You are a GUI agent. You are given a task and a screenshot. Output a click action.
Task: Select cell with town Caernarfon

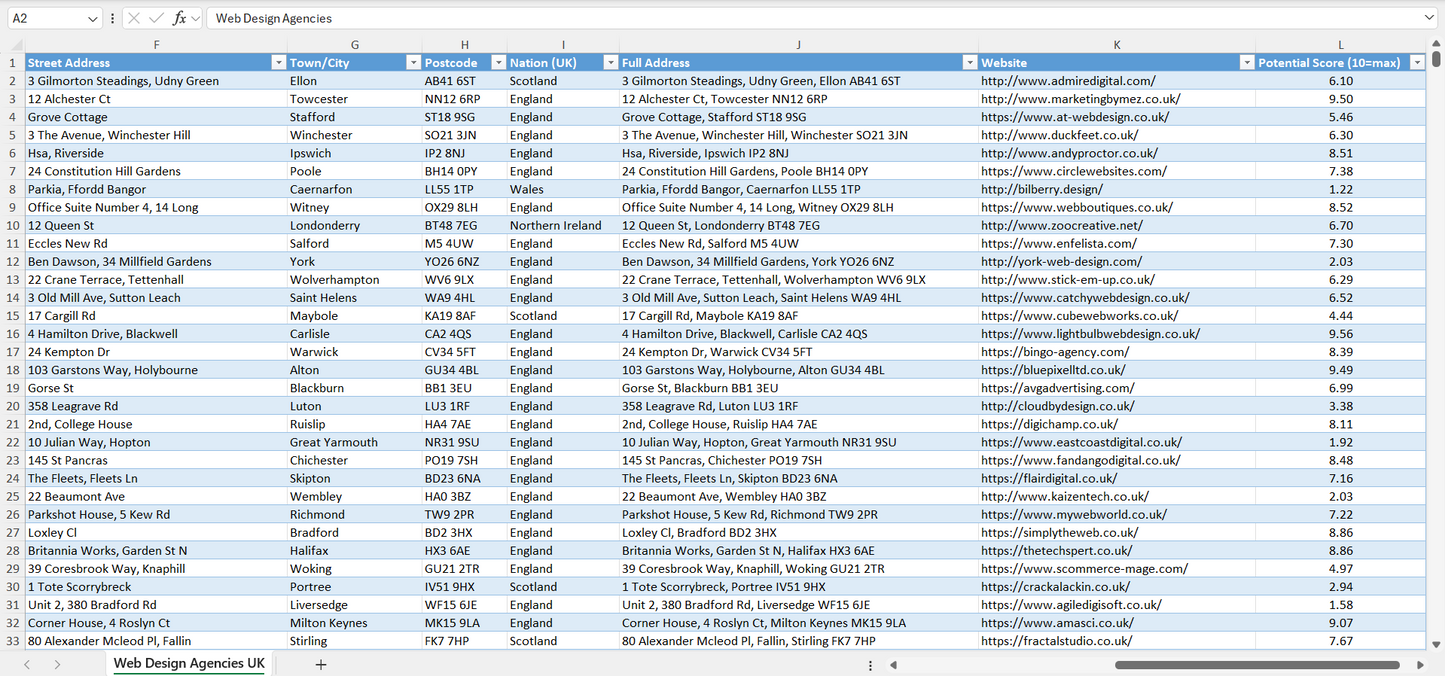[354, 189]
